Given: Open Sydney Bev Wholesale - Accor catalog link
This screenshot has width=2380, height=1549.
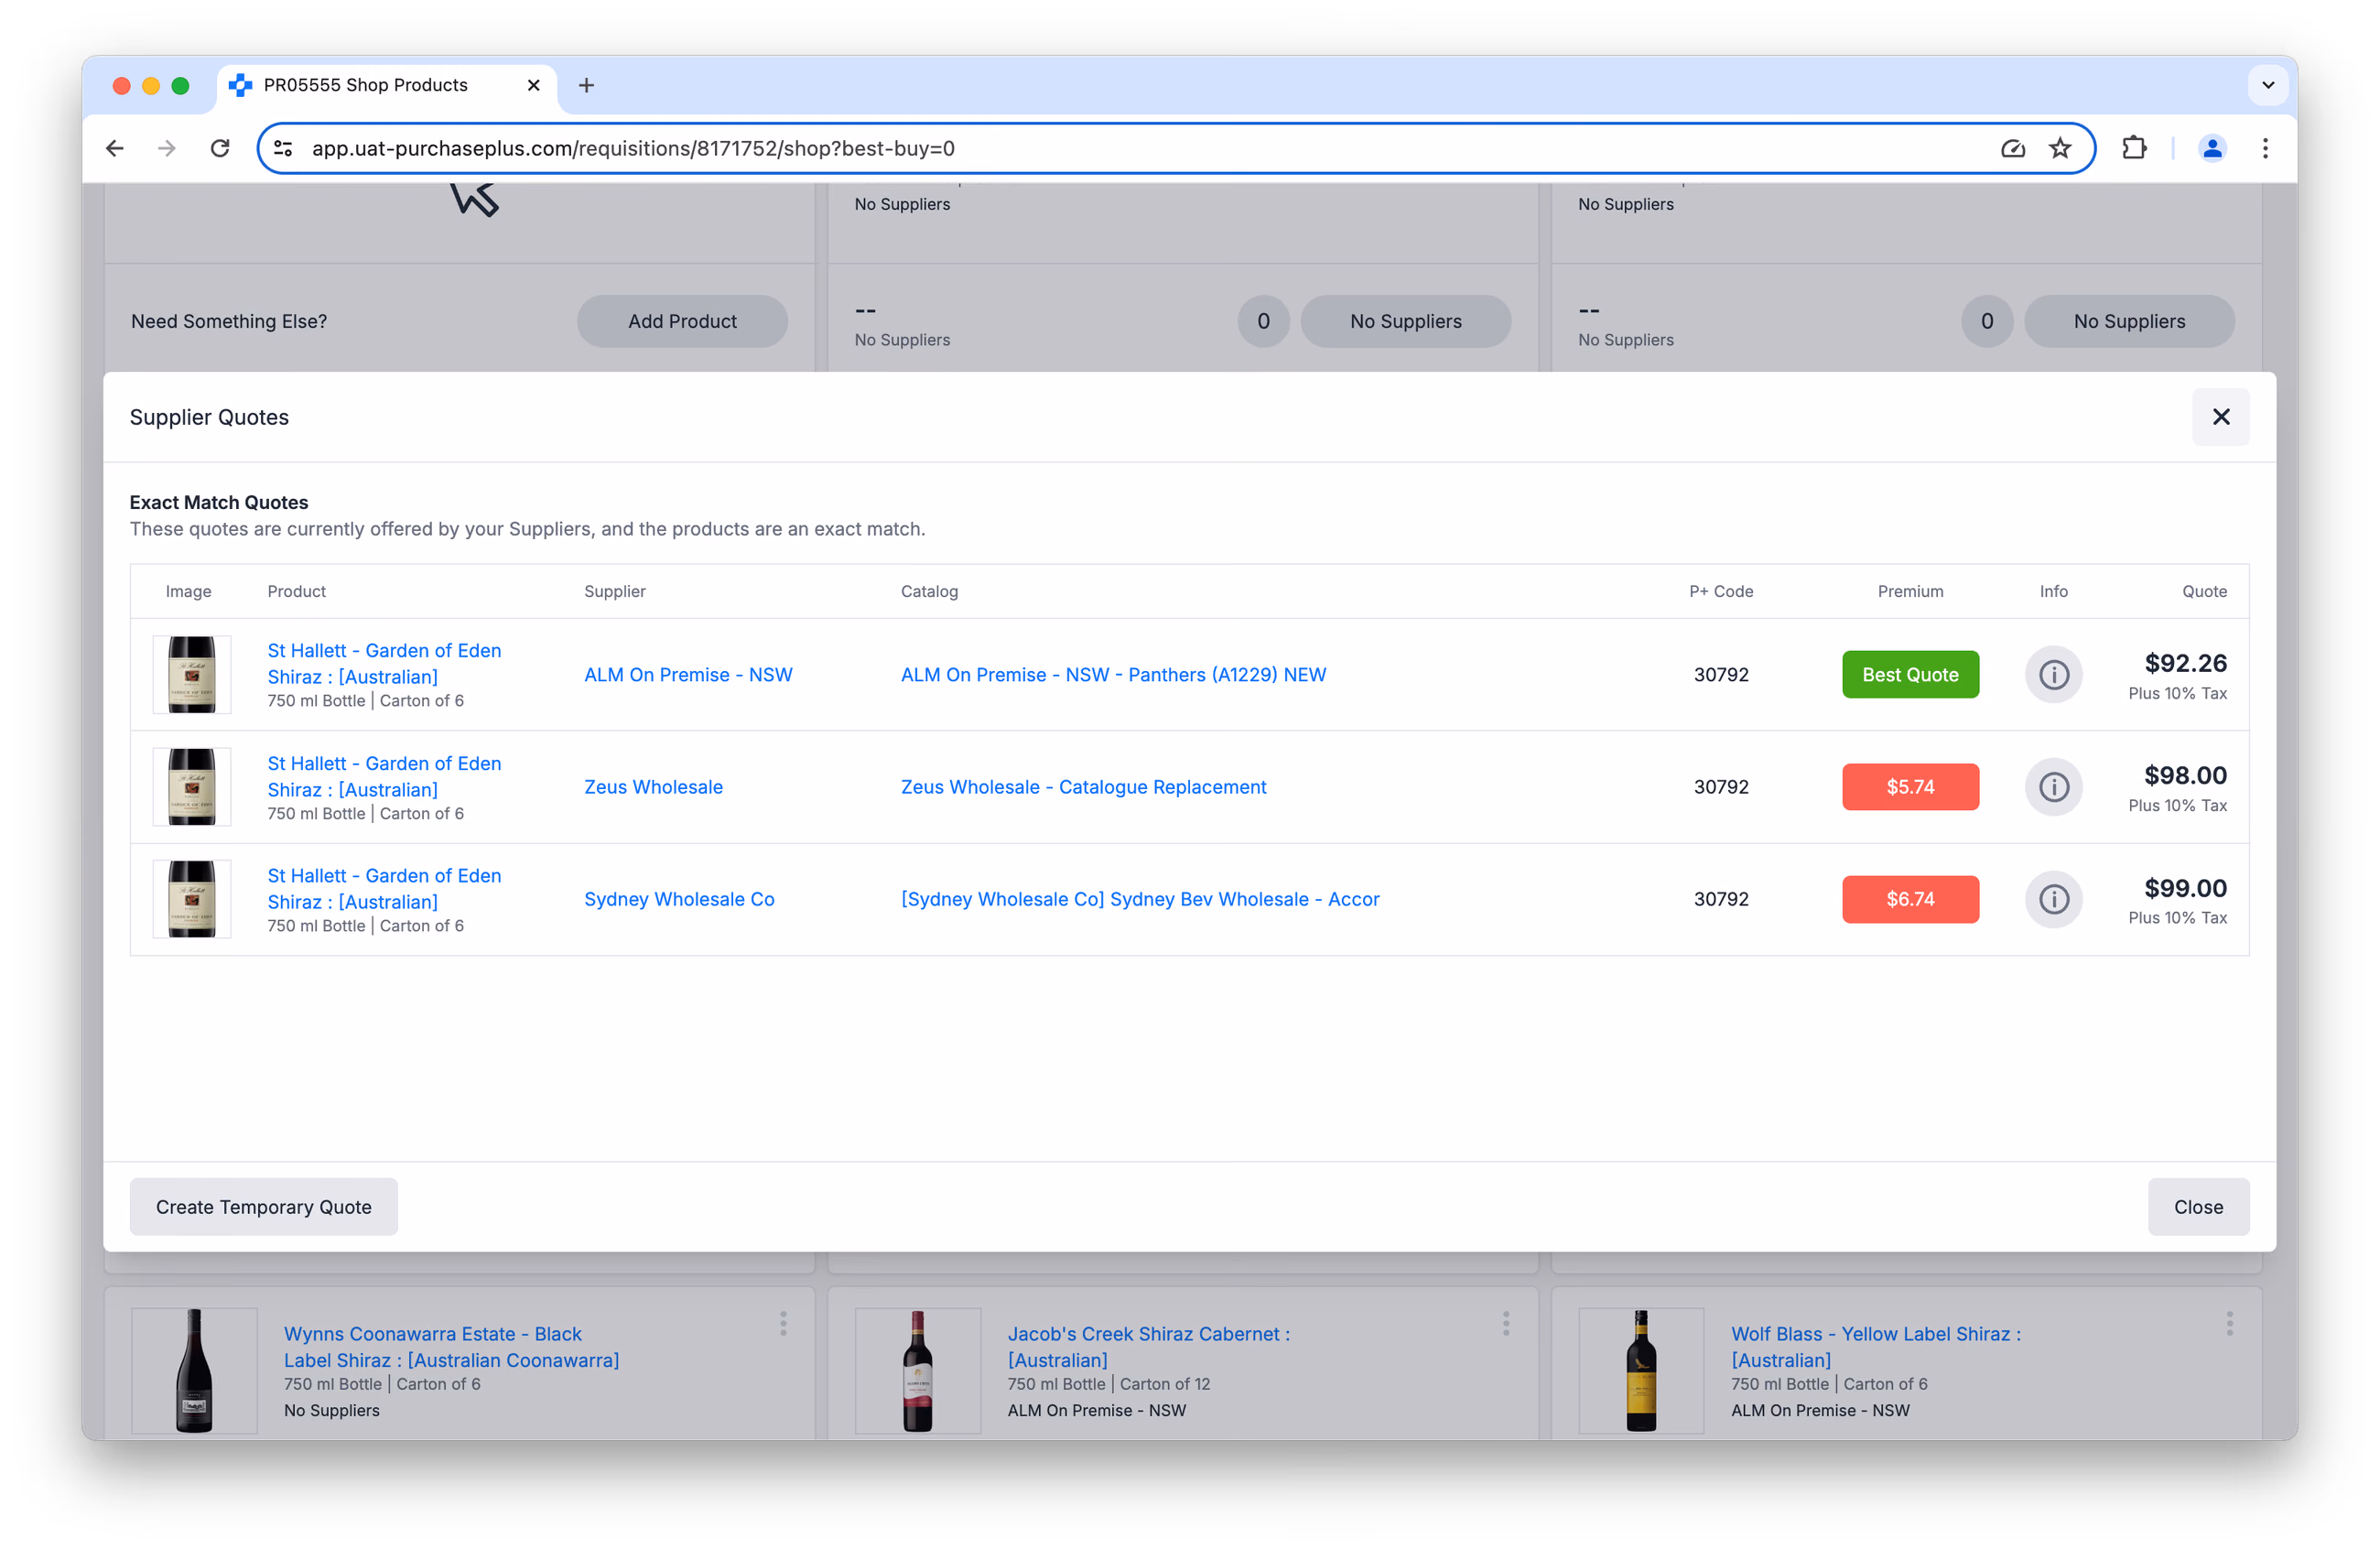Looking at the screenshot, I should click(1140, 899).
